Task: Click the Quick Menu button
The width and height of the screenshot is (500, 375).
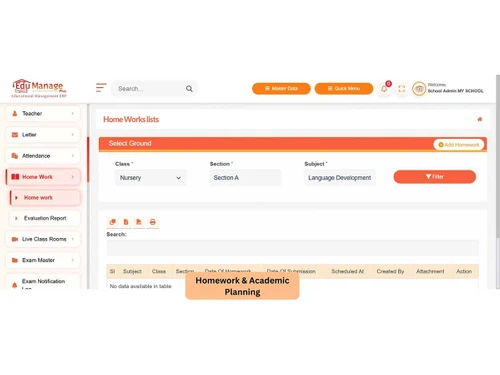Action: (344, 89)
